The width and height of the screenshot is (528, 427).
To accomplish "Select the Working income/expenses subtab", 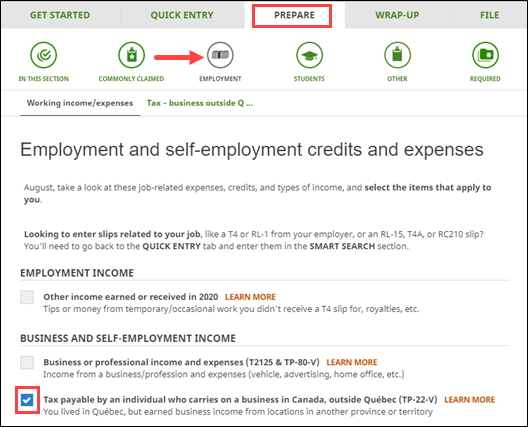I will tap(80, 103).
